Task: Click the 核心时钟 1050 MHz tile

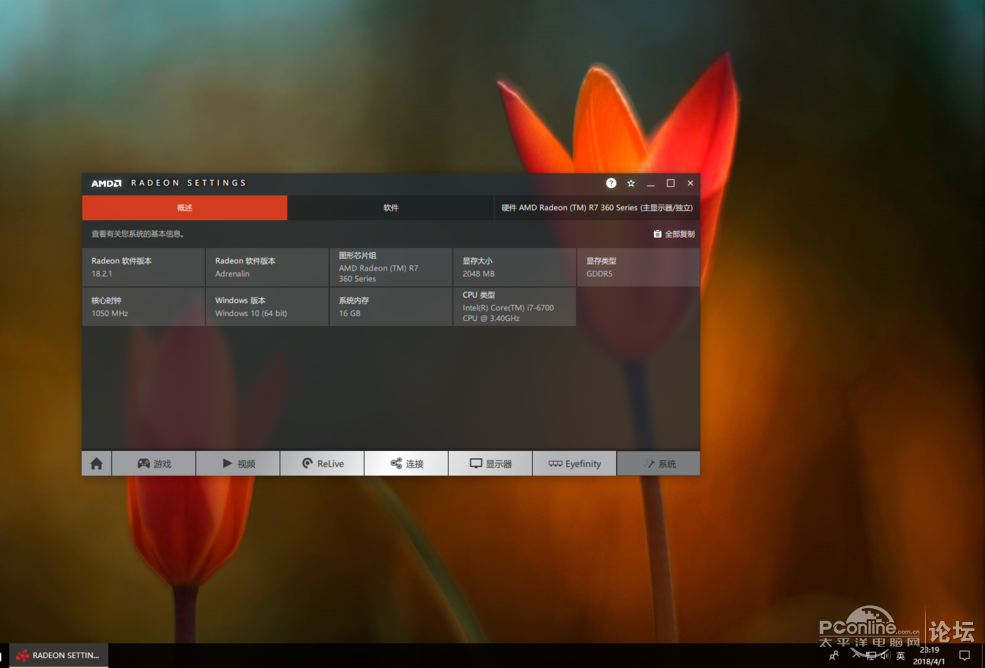Action: pos(143,307)
